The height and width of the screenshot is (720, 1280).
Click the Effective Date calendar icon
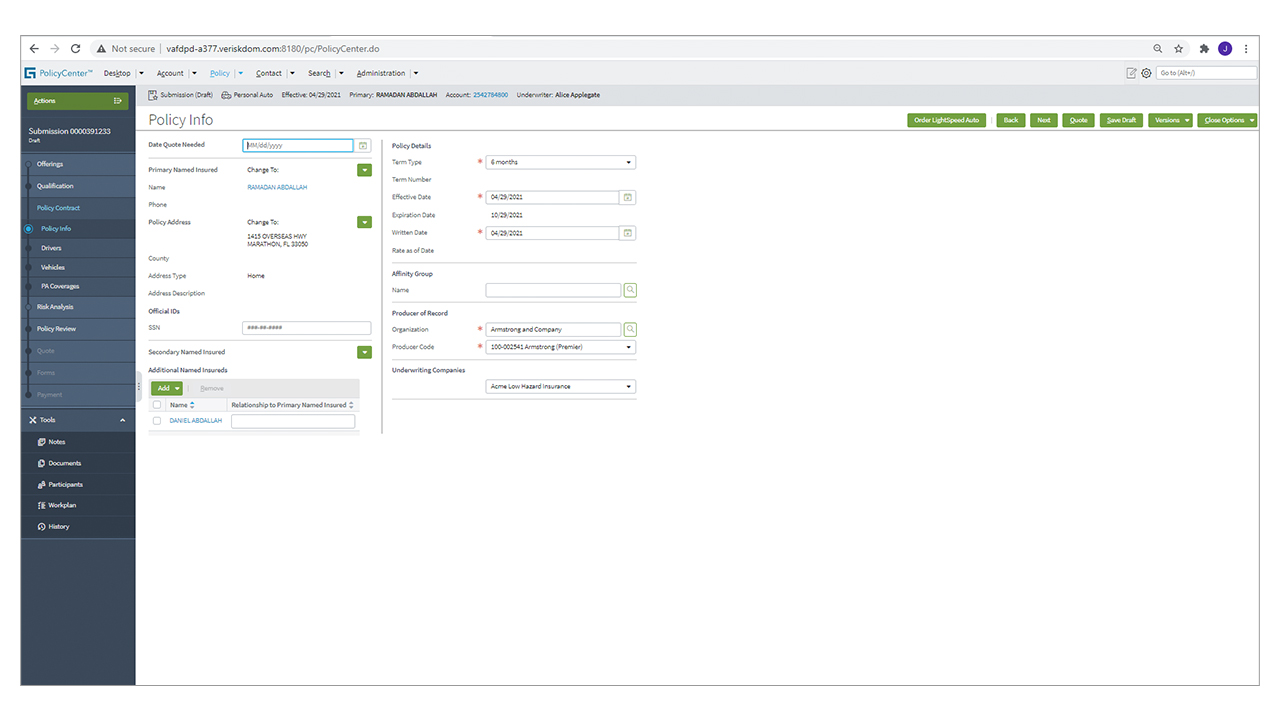628,198
